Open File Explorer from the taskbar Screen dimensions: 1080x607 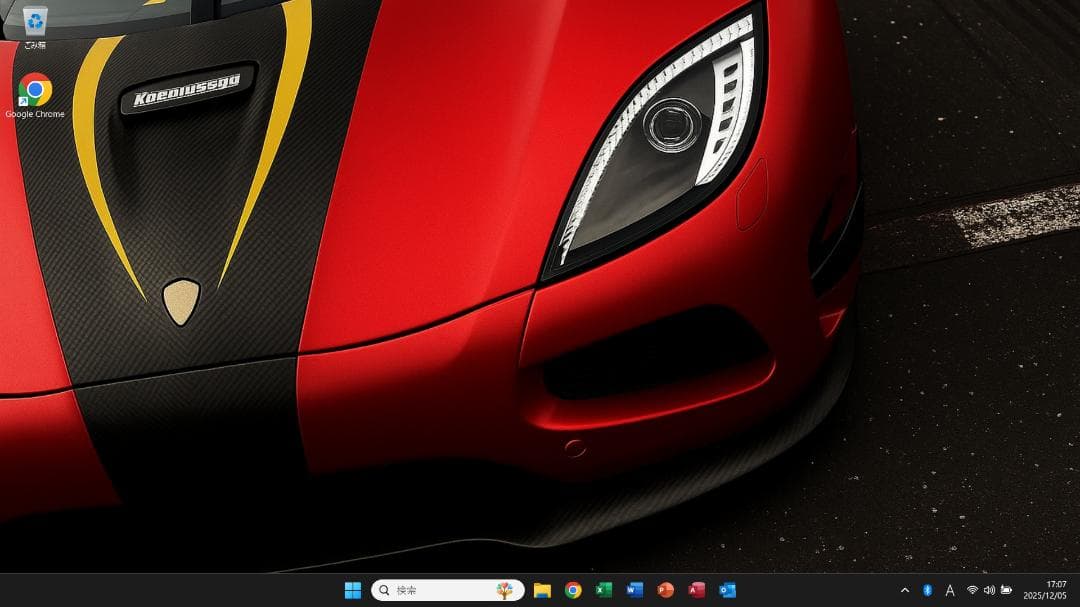tap(541, 590)
